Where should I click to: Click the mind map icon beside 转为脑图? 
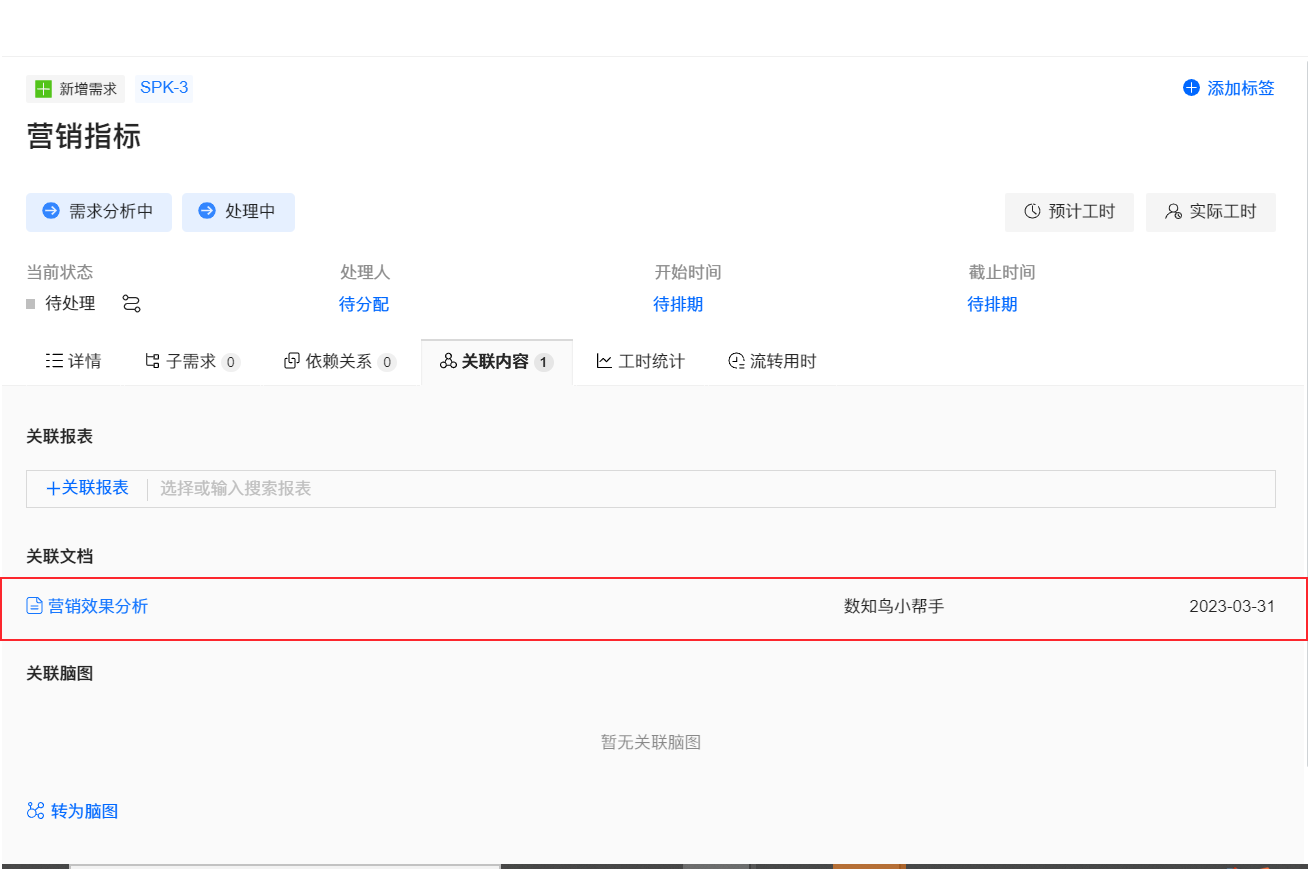click(x=35, y=811)
